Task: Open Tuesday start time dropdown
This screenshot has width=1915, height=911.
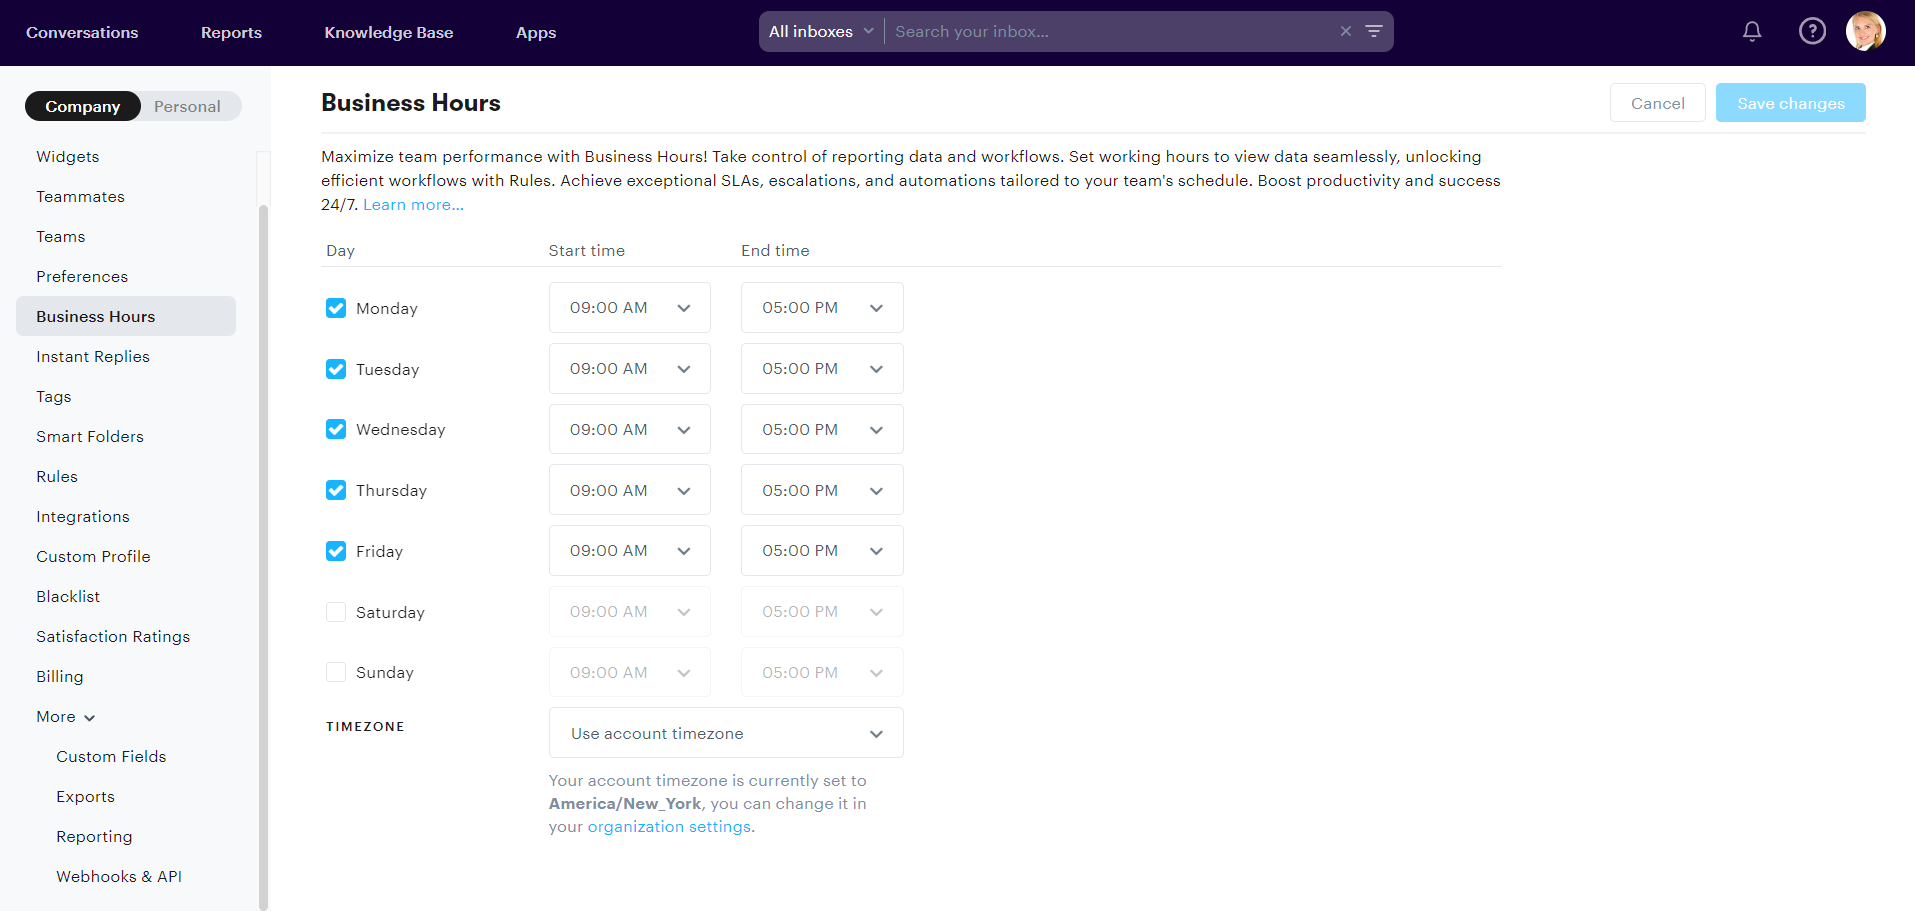Action: [x=630, y=368]
